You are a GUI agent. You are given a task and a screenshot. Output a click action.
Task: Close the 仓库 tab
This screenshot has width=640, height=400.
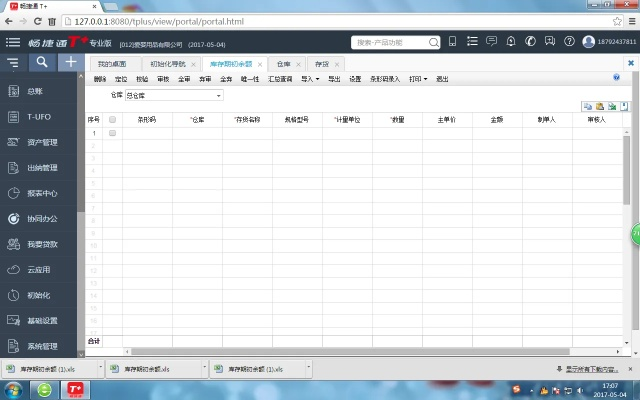point(298,64)
